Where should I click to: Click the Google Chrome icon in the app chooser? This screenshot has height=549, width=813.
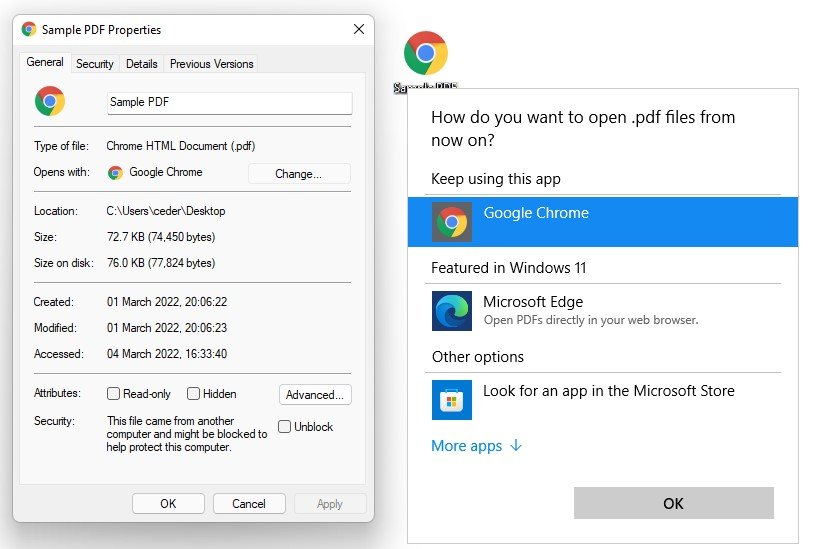(452, 222)
